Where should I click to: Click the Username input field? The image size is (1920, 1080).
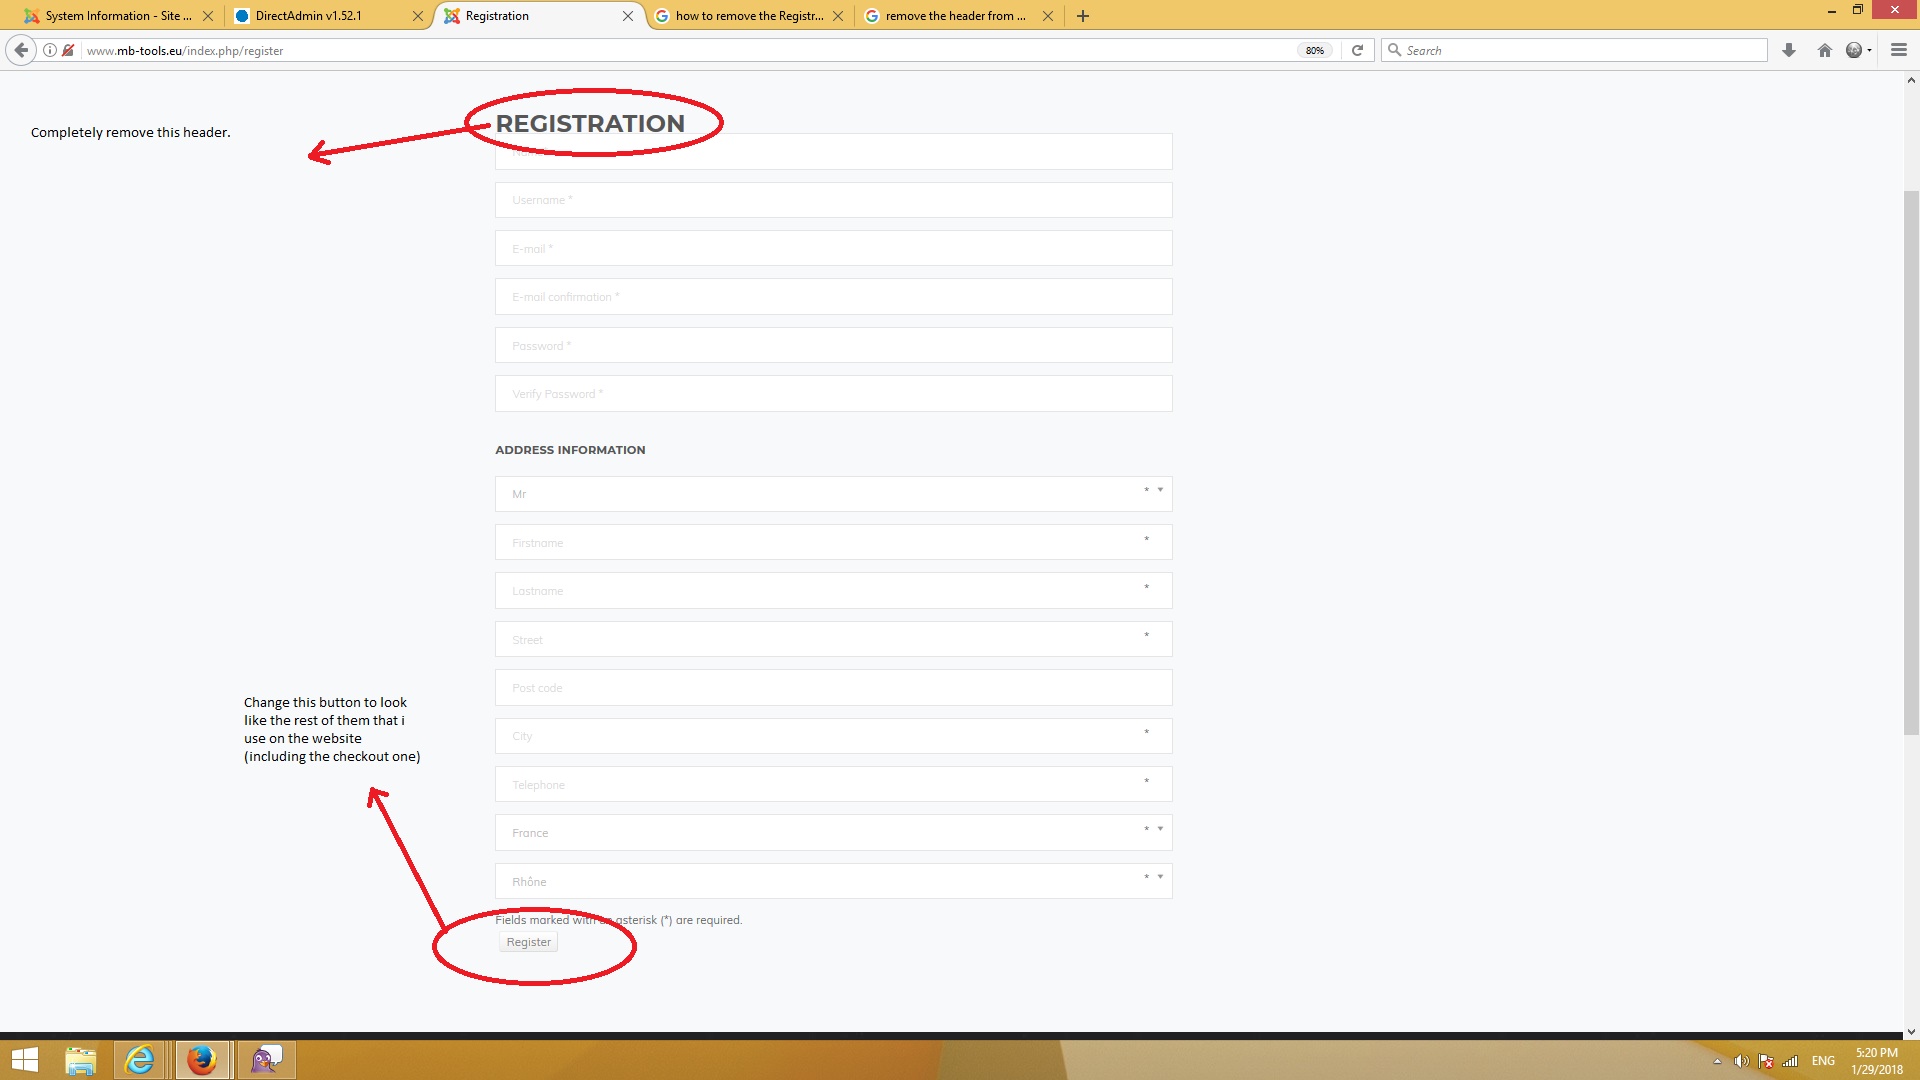click(832, 200)
